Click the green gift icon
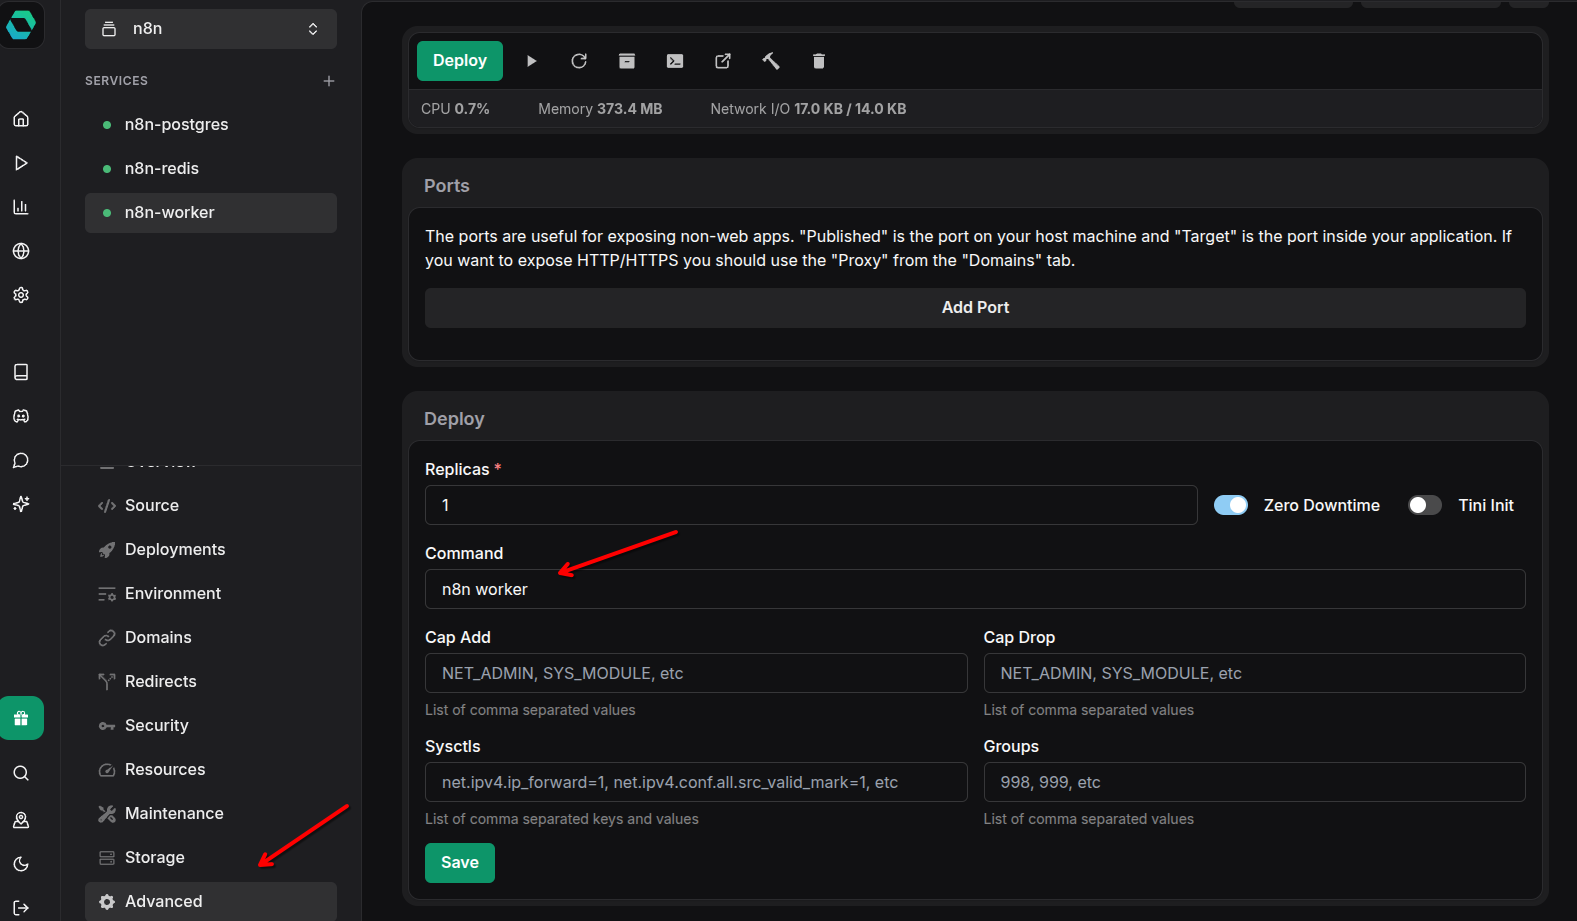The width and height of the screenshot is (1577, 921). click(x=21, y=718)
